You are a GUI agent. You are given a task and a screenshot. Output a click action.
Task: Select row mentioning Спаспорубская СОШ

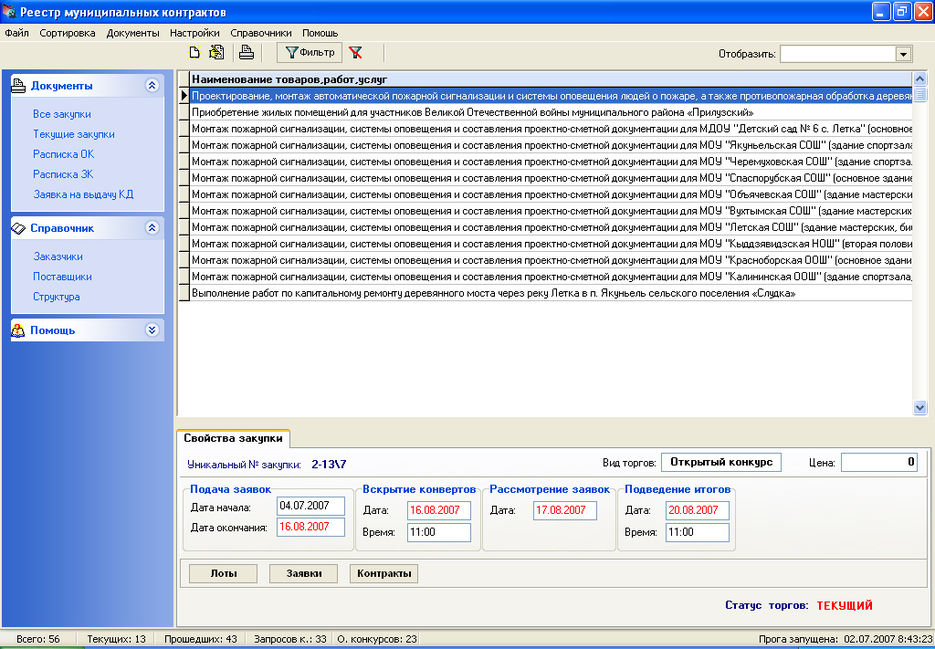tap(551, 178)
